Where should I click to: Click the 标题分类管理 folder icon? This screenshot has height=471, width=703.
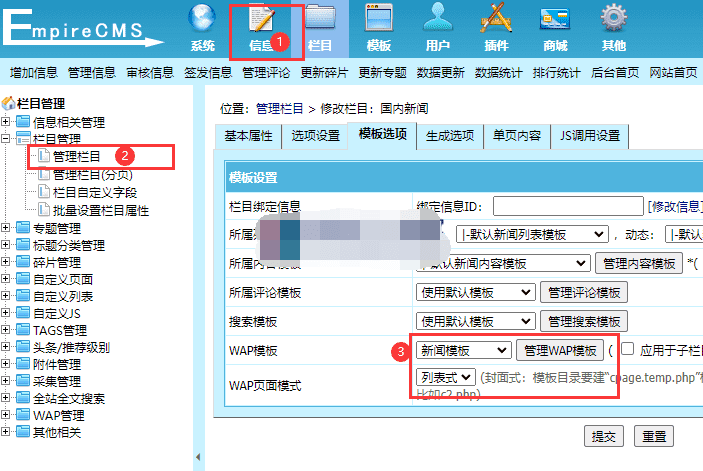pos(23,245)
